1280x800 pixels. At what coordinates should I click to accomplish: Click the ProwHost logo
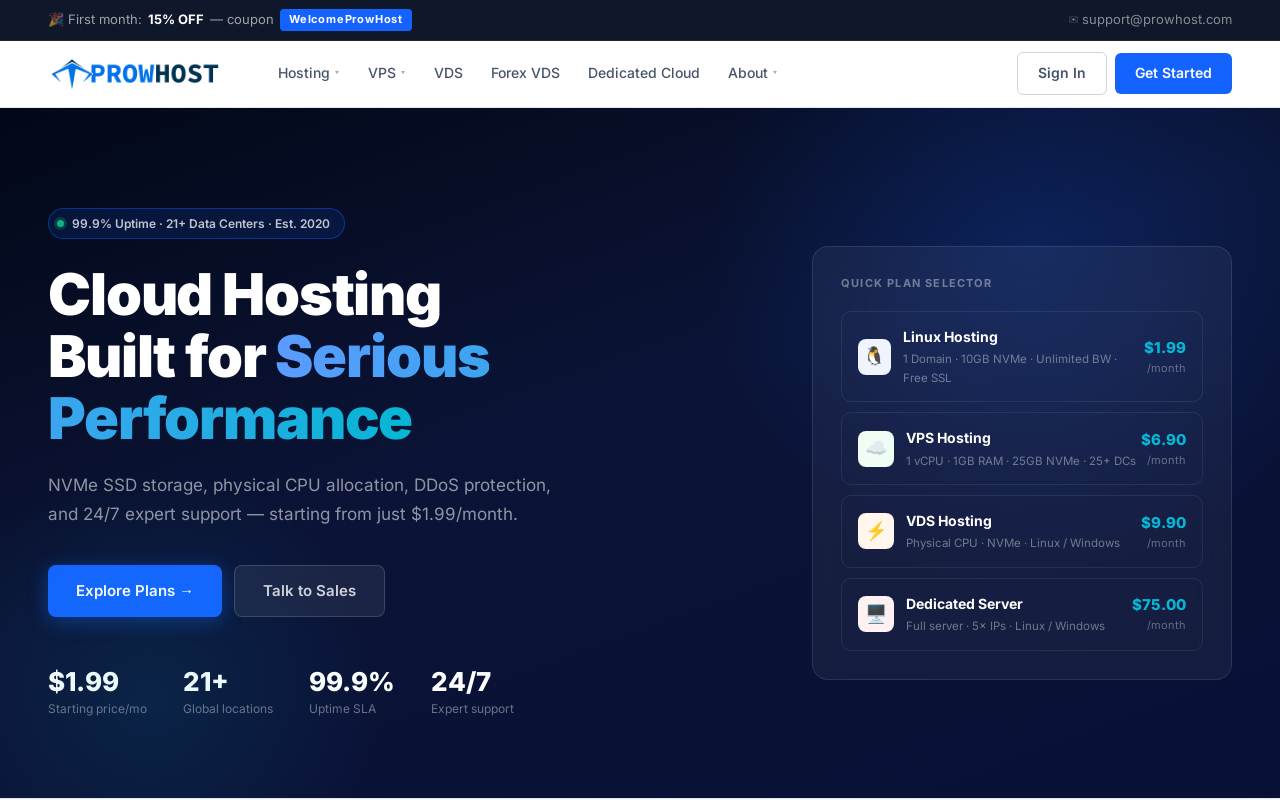tap(135, 73)
